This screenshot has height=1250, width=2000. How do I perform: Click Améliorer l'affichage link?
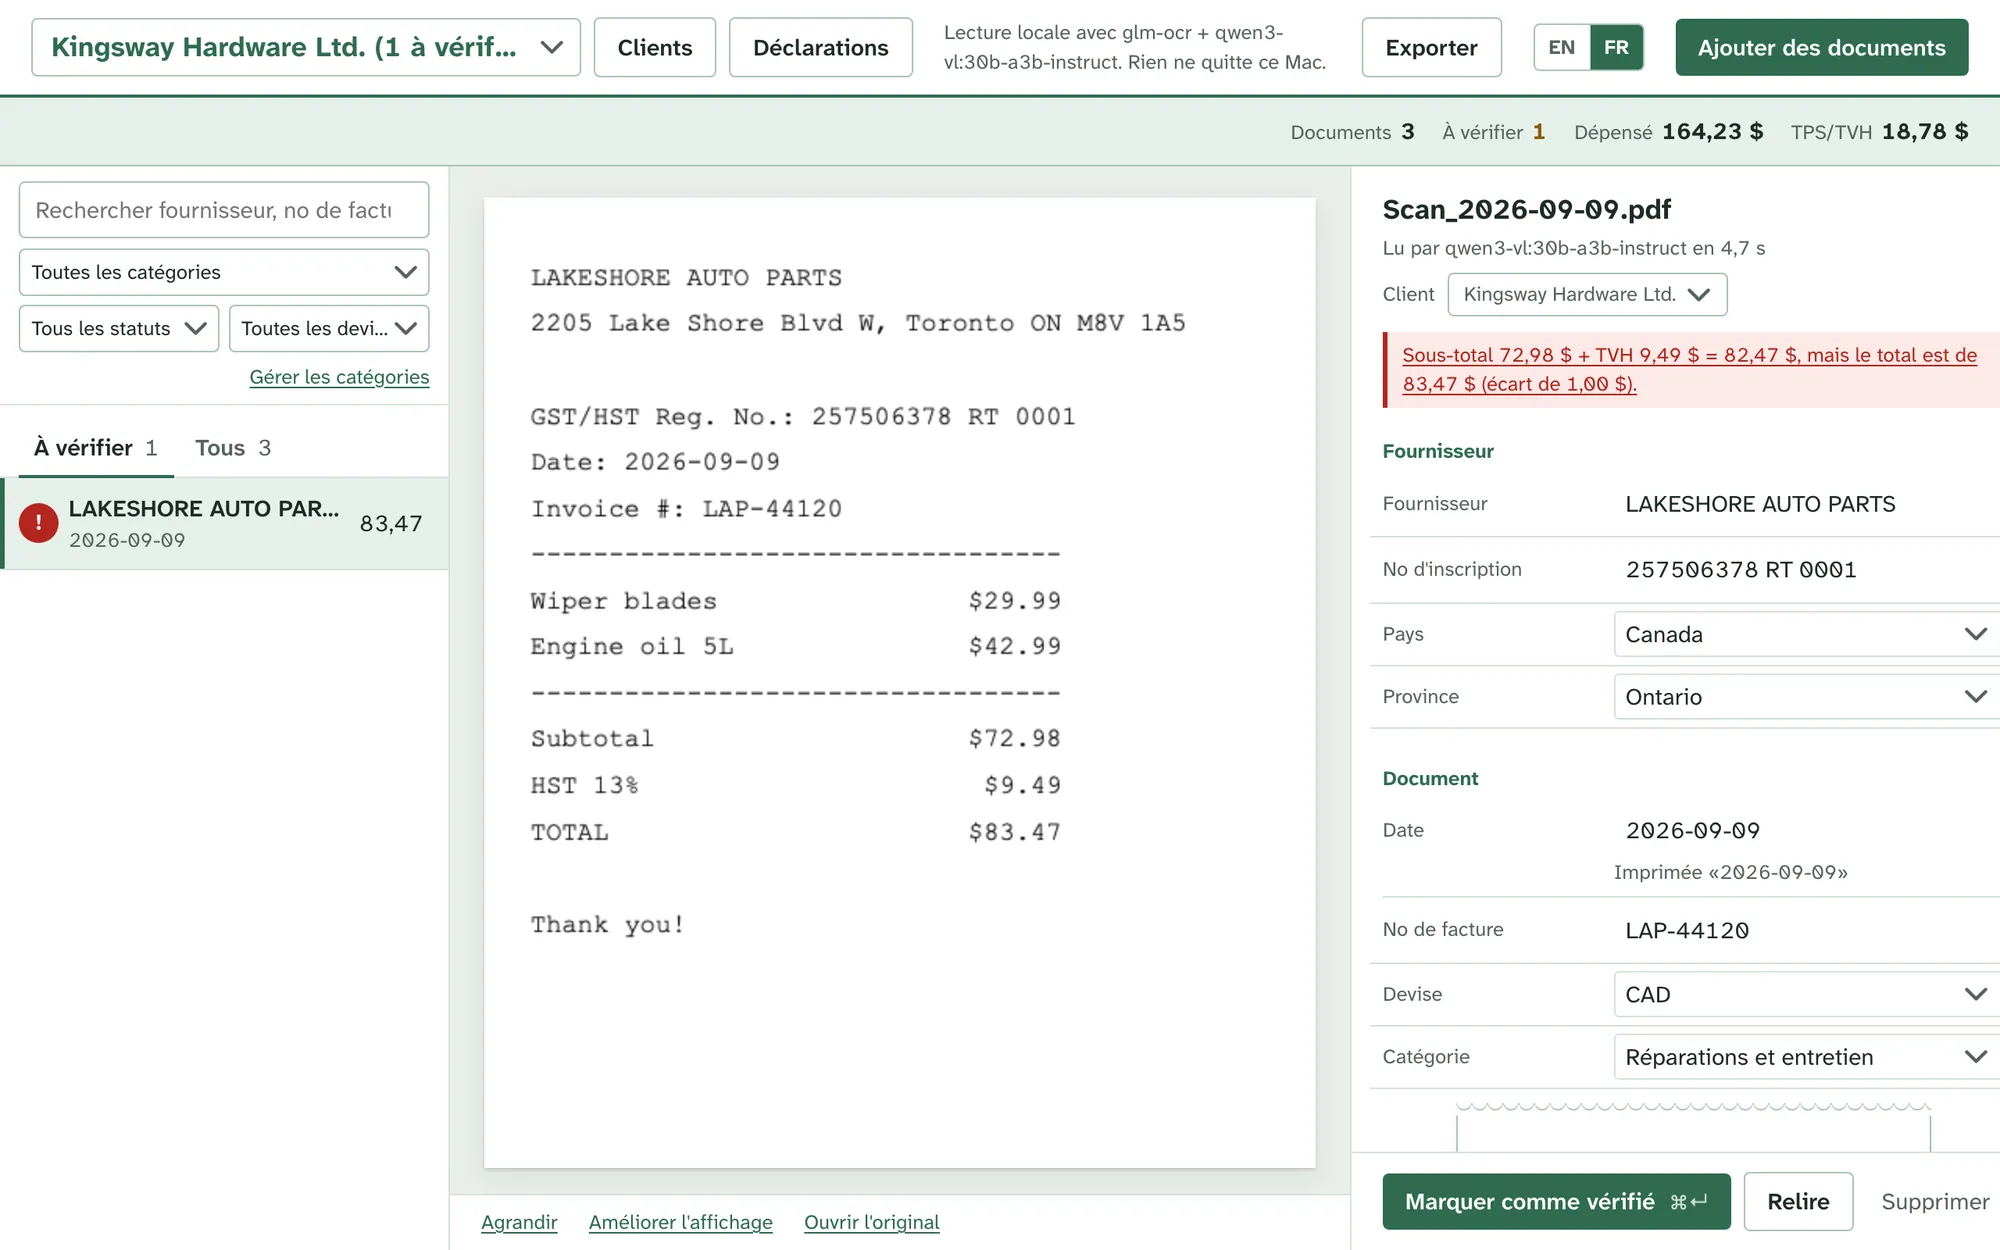681,1222
